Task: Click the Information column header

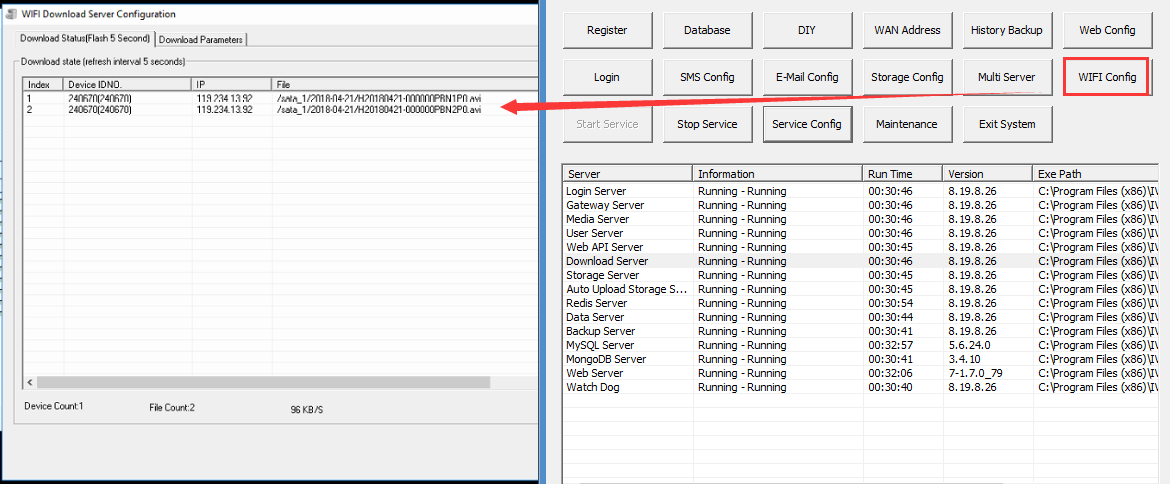Action: coord(778,174)
